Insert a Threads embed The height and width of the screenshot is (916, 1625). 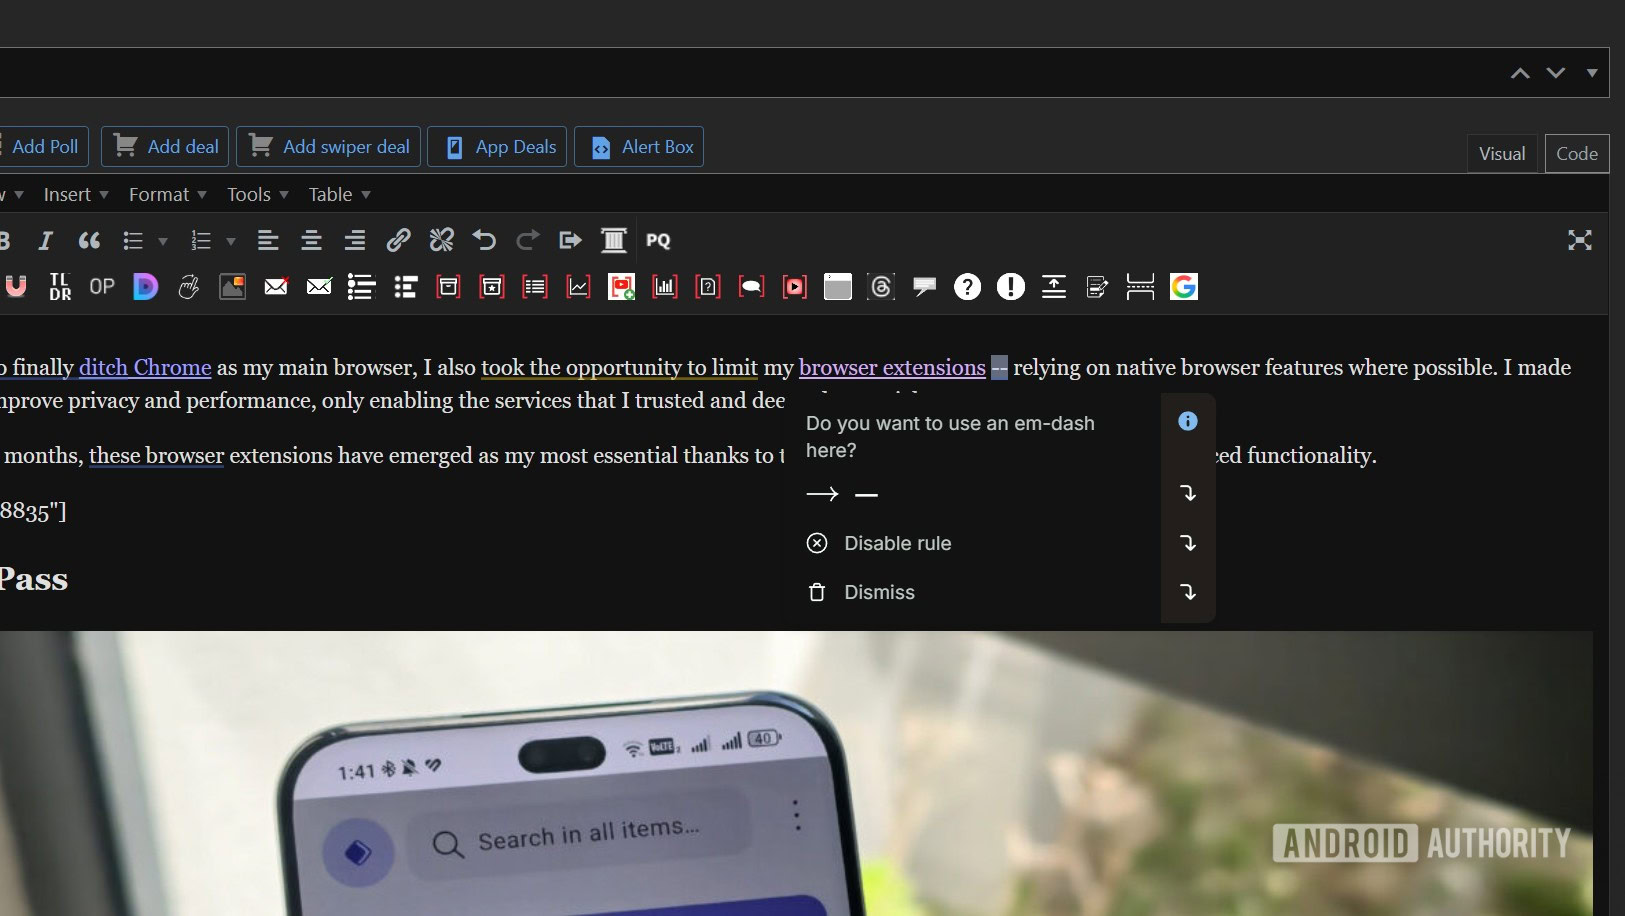[881, 287]
